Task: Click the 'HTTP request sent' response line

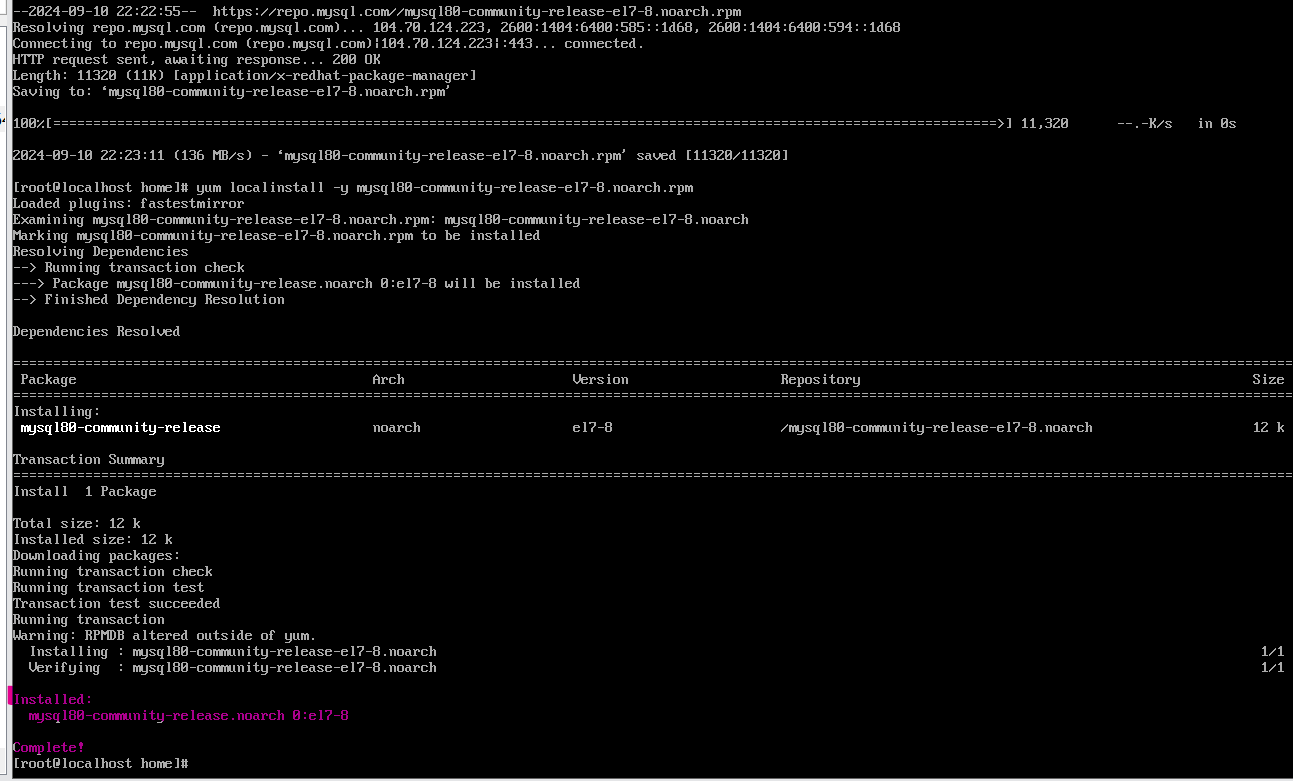Action: [196, 59]
